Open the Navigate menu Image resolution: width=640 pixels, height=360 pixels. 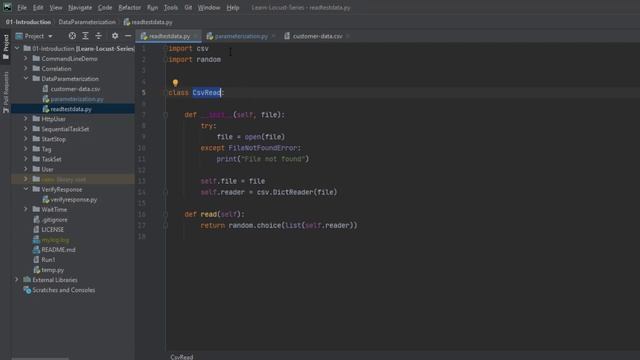tap(80, 8)
